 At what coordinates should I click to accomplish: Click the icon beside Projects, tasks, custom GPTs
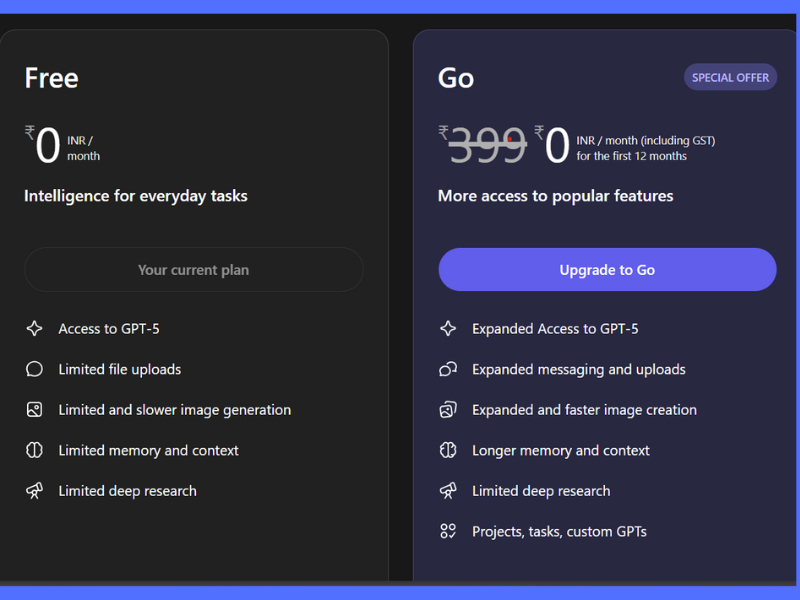point(448,531)
